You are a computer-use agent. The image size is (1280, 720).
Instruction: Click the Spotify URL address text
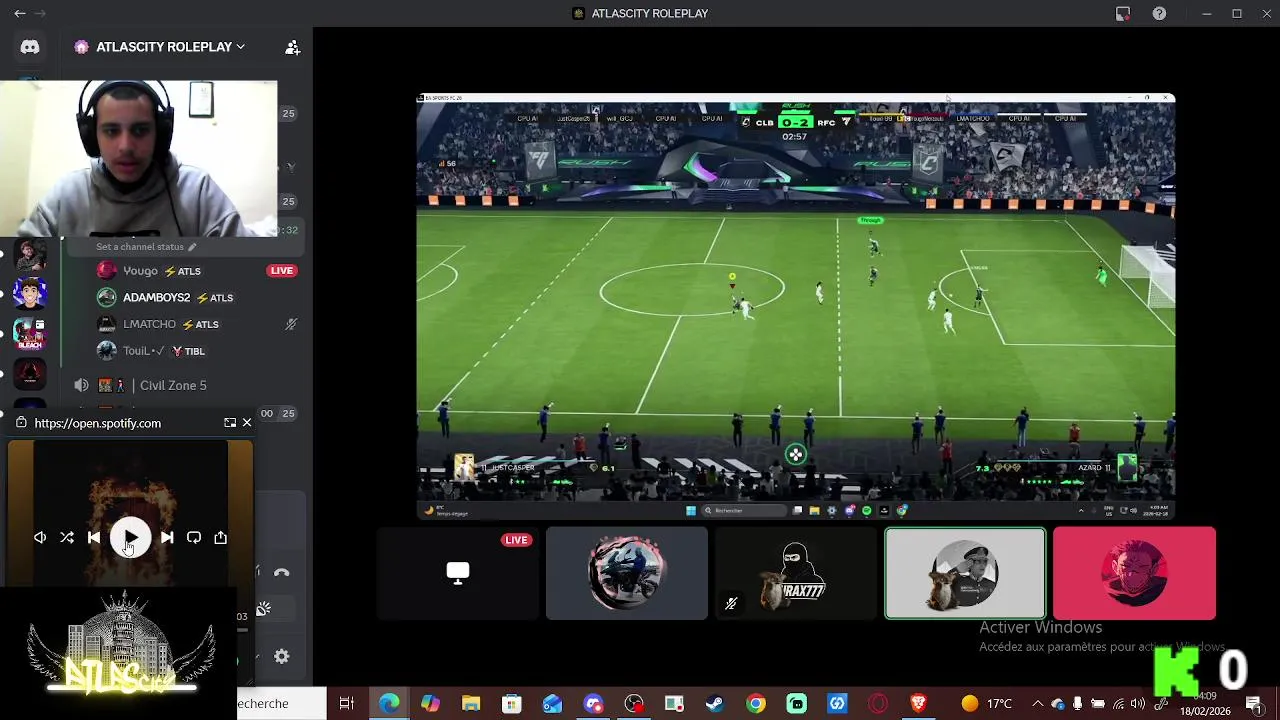coord(97,423)
